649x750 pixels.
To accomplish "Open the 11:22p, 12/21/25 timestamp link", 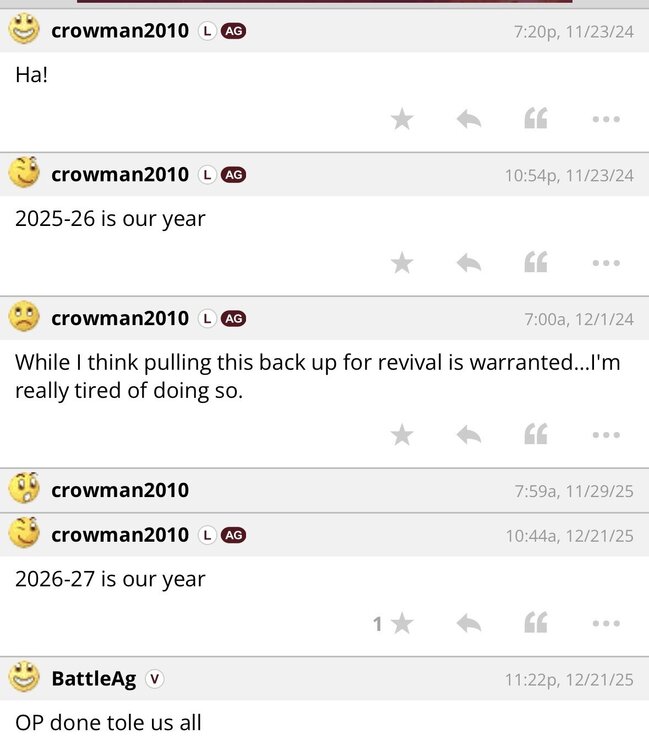I will 569,679.
